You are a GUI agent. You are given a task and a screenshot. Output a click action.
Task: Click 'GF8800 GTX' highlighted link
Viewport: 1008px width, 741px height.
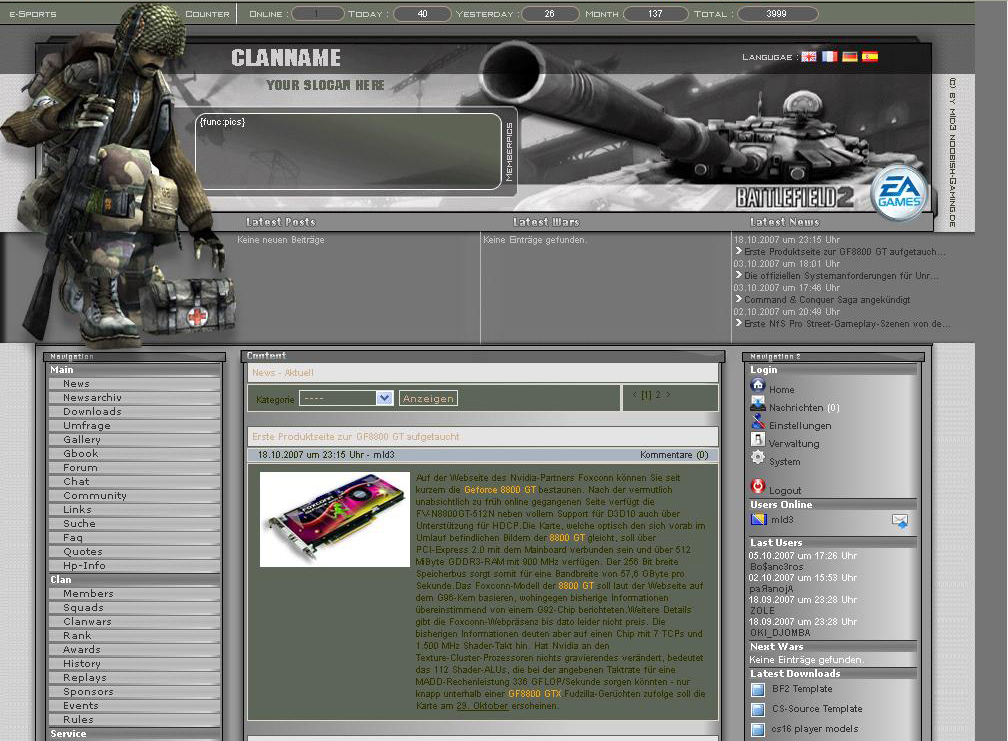coord(535,694)
